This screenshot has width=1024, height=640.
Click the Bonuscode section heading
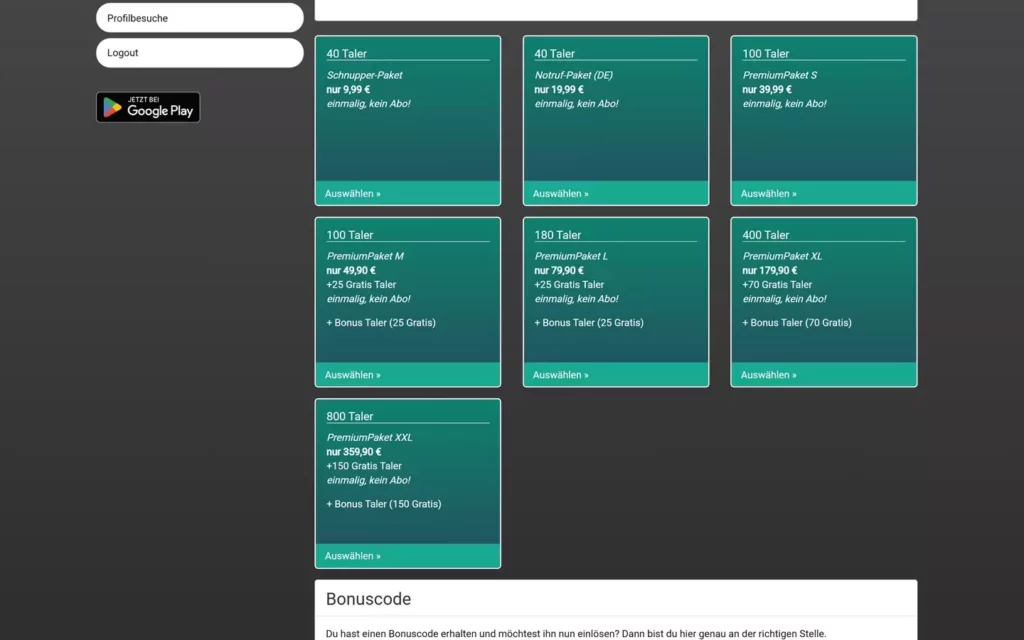tap(368, 599)
